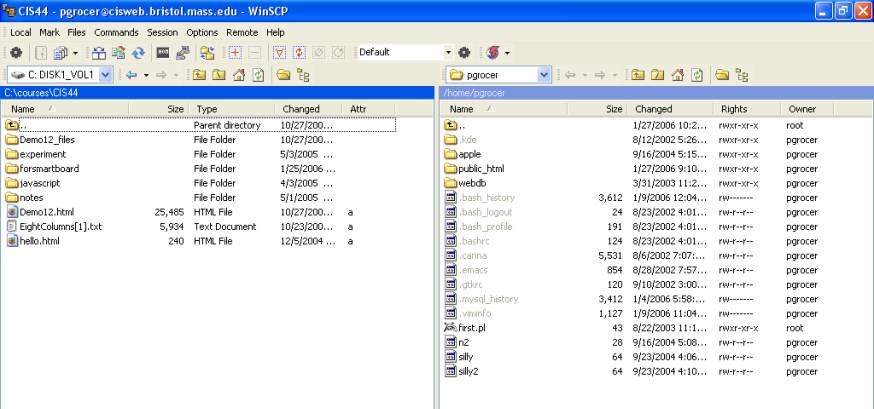
Task: Go to local parent directory icon
Action: 200,75
